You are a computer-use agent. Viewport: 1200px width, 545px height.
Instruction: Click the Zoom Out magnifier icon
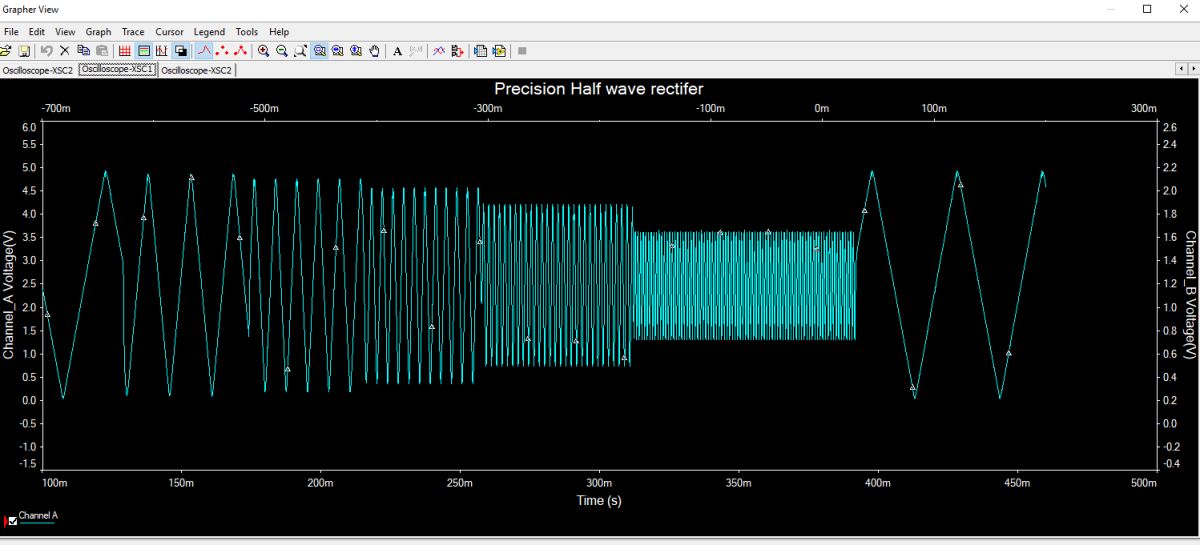pos(282,50)
